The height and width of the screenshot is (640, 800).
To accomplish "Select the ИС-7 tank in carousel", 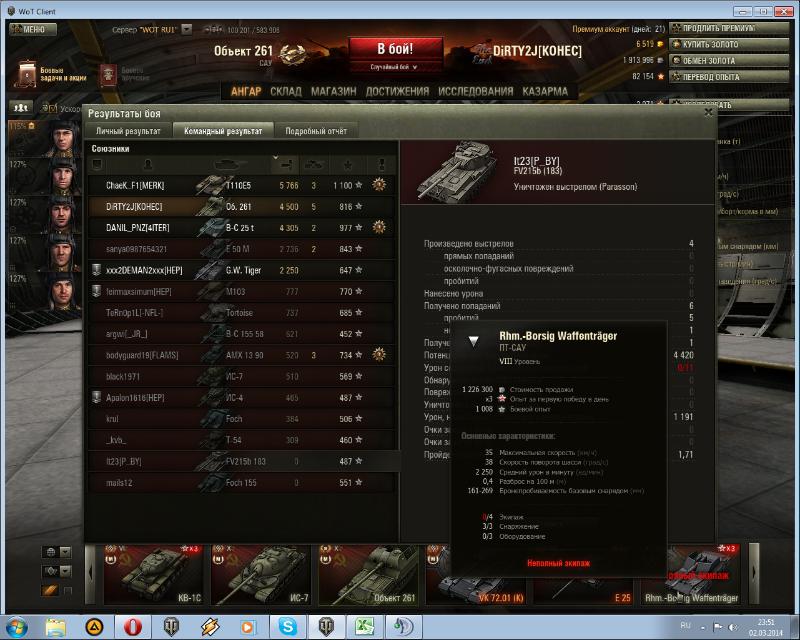I will coord(261,574).
